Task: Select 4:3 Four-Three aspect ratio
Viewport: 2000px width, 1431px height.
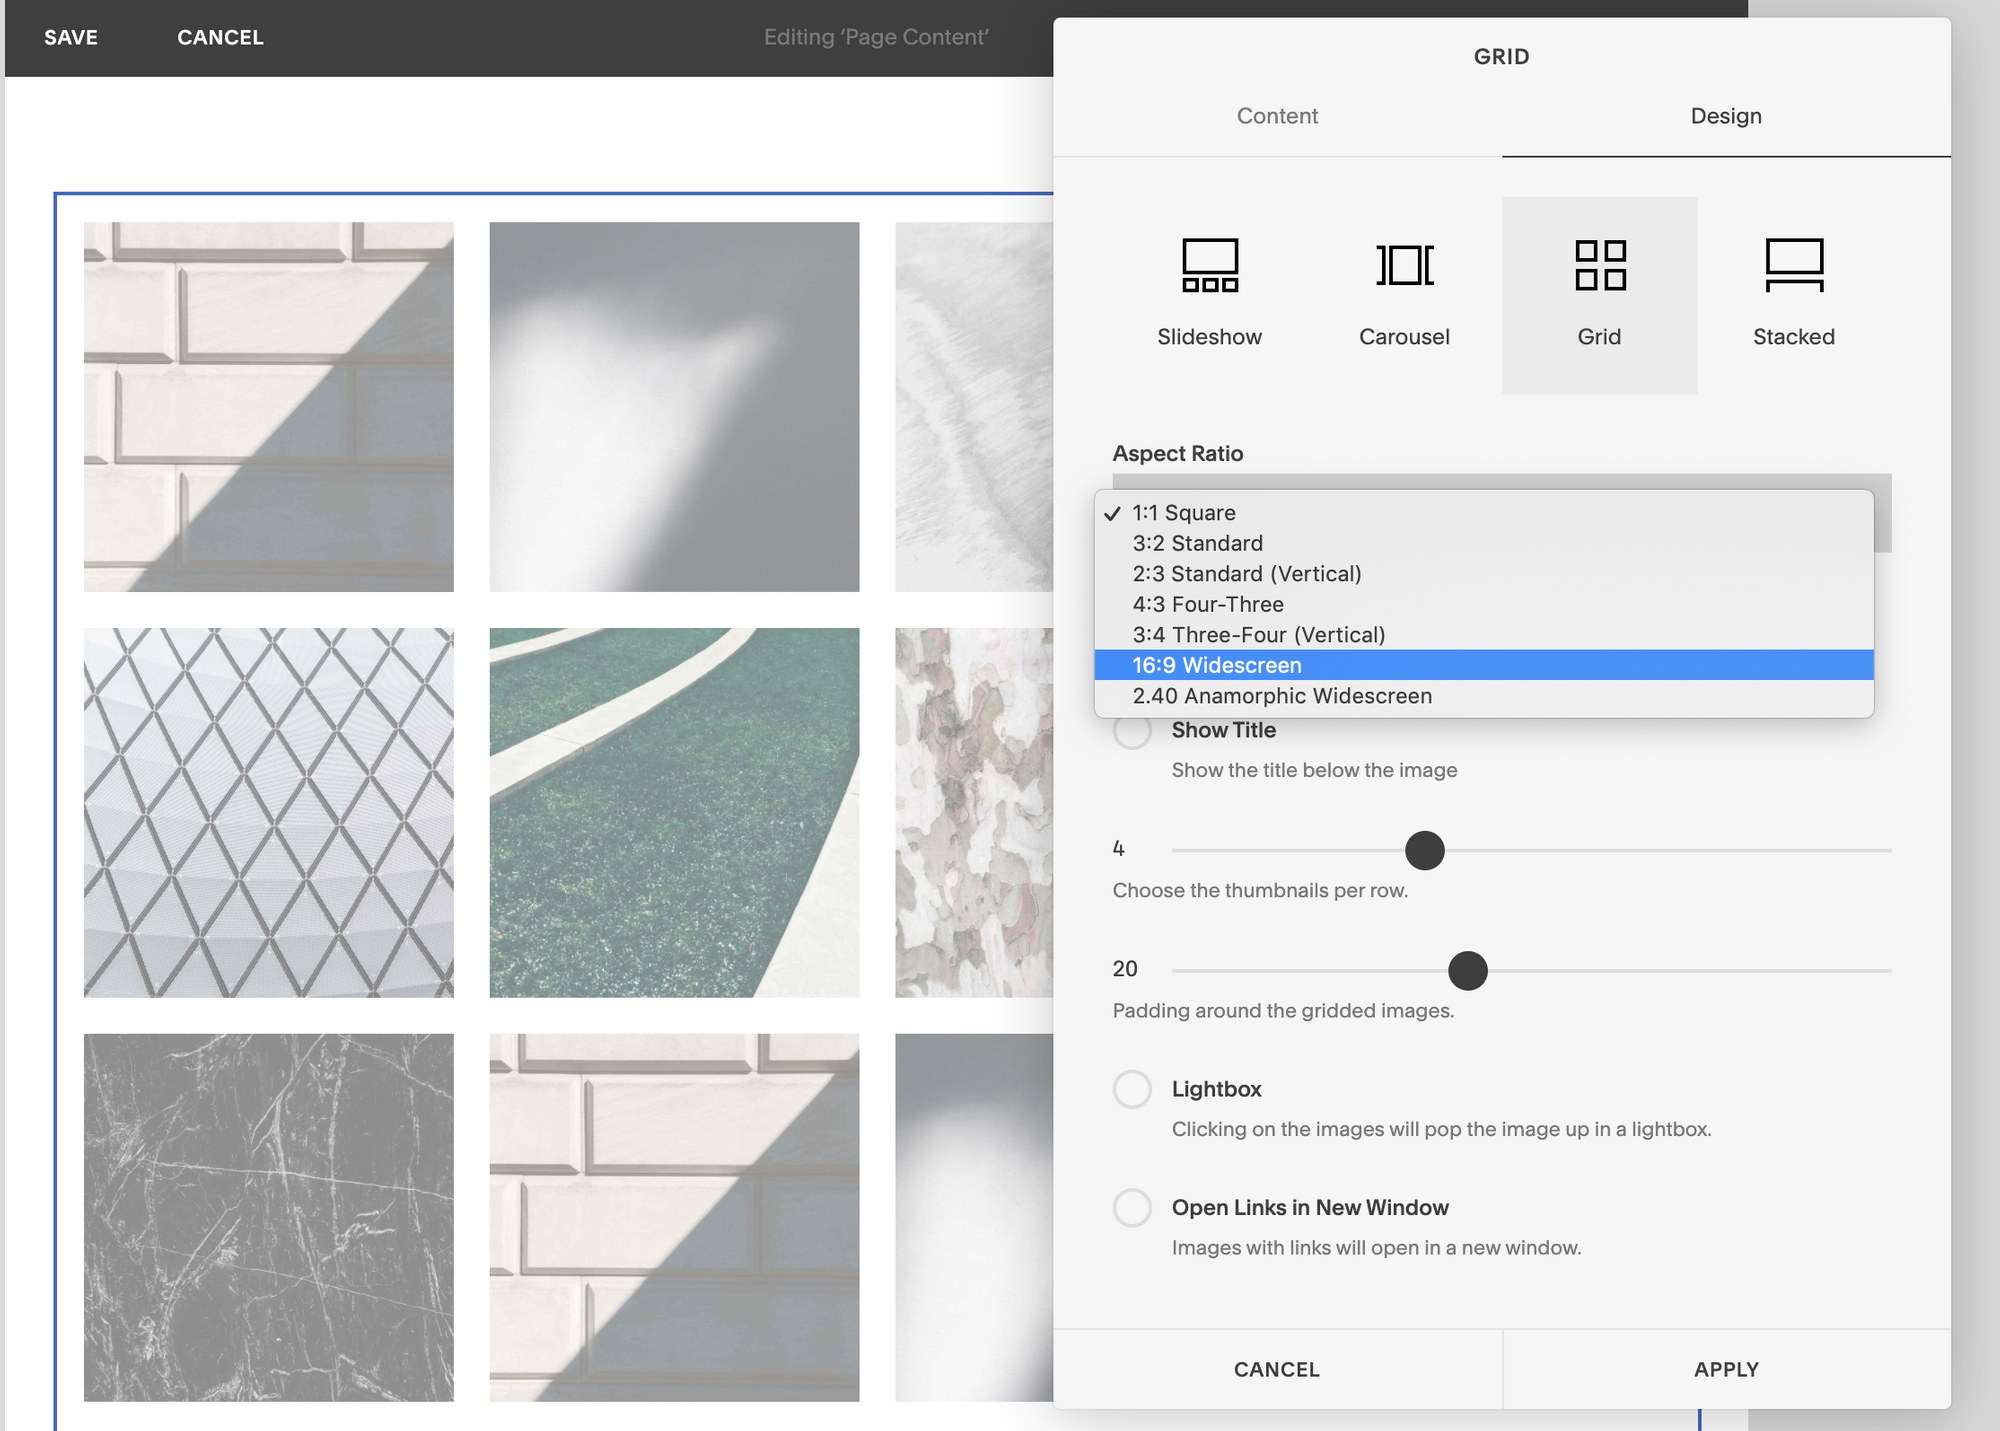Action: pos(1207,604)
